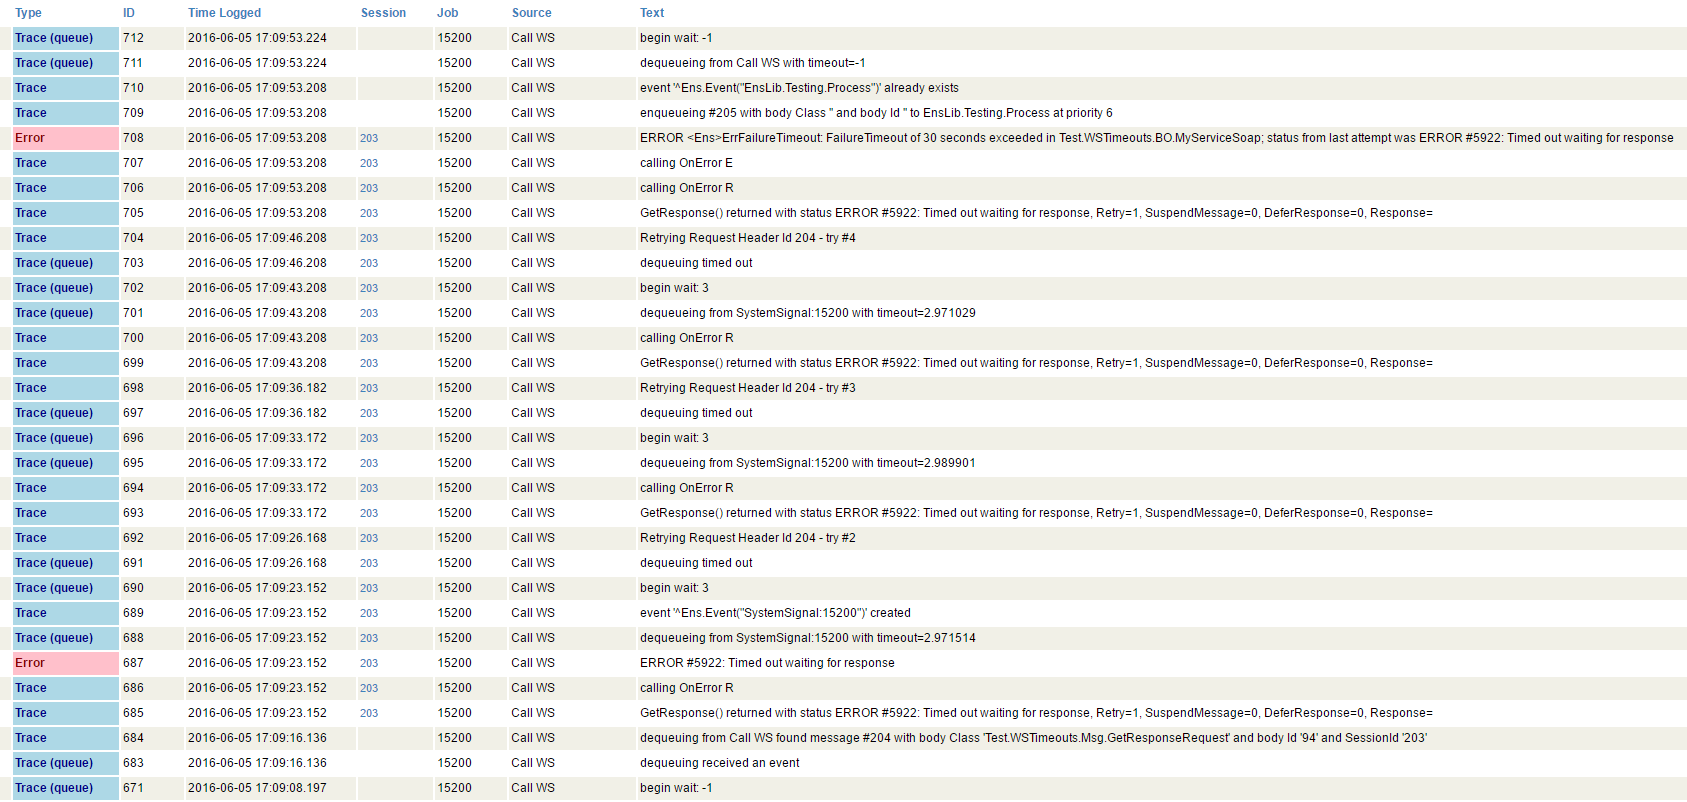1687x802 pixels.
Task: Click the Session column header
Action: click(x=383, y=13)
